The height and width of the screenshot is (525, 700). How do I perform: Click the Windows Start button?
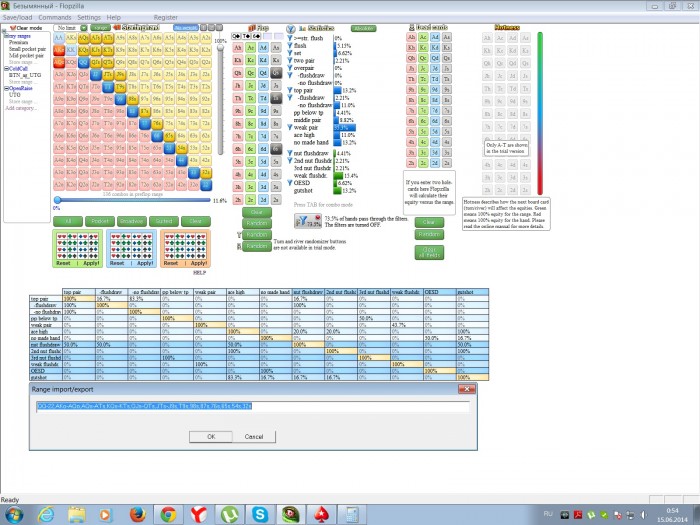pos(14,514)
